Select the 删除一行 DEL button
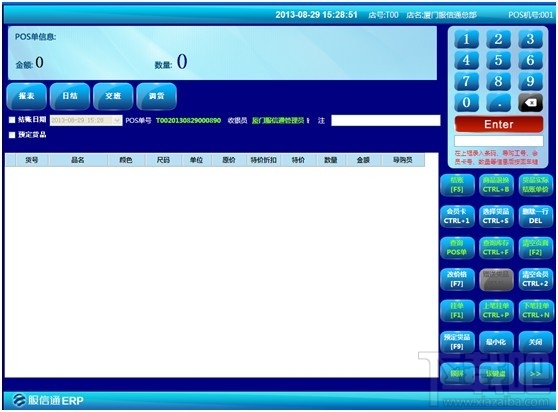558x412 pixels. point(535,216)
